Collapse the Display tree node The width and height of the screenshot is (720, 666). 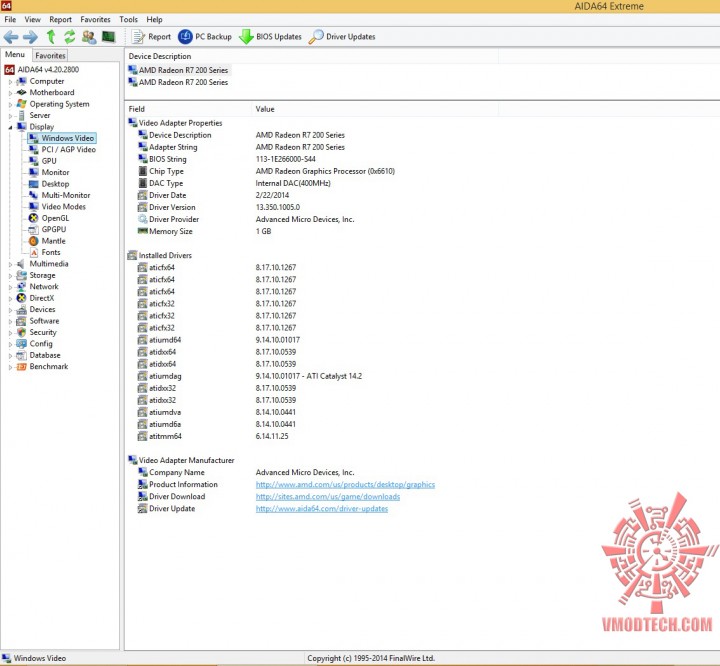point(10,127)
